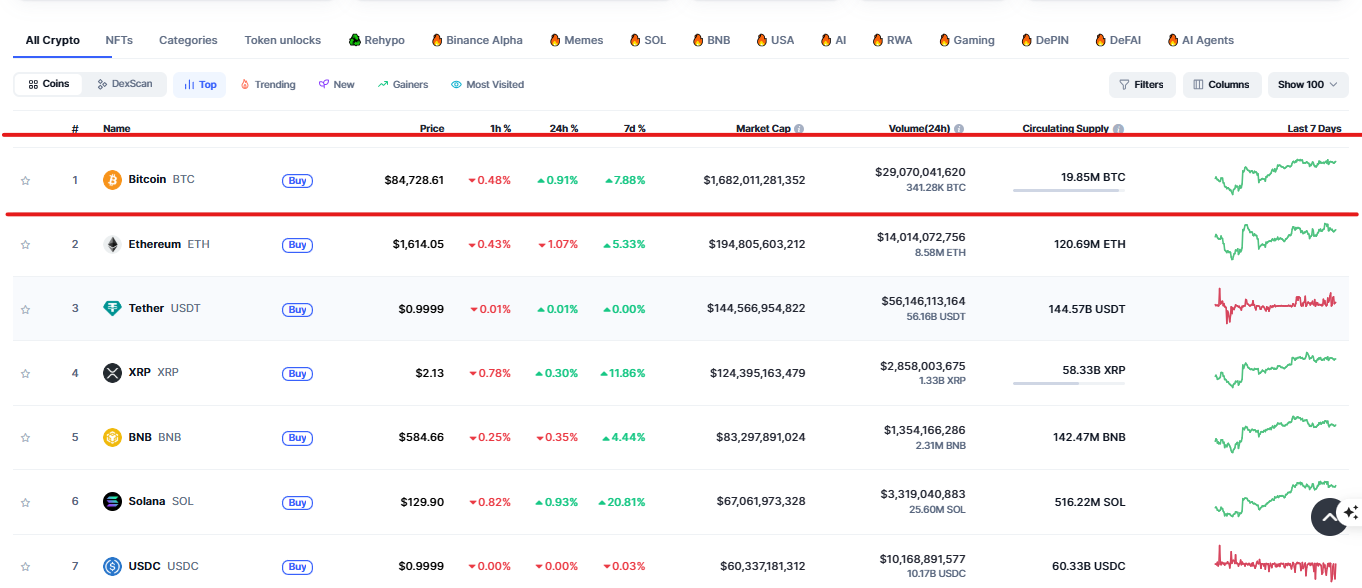This screenshot has height=588, width=1362.
Task: Show Trending coins
Action: click(268, 85)
